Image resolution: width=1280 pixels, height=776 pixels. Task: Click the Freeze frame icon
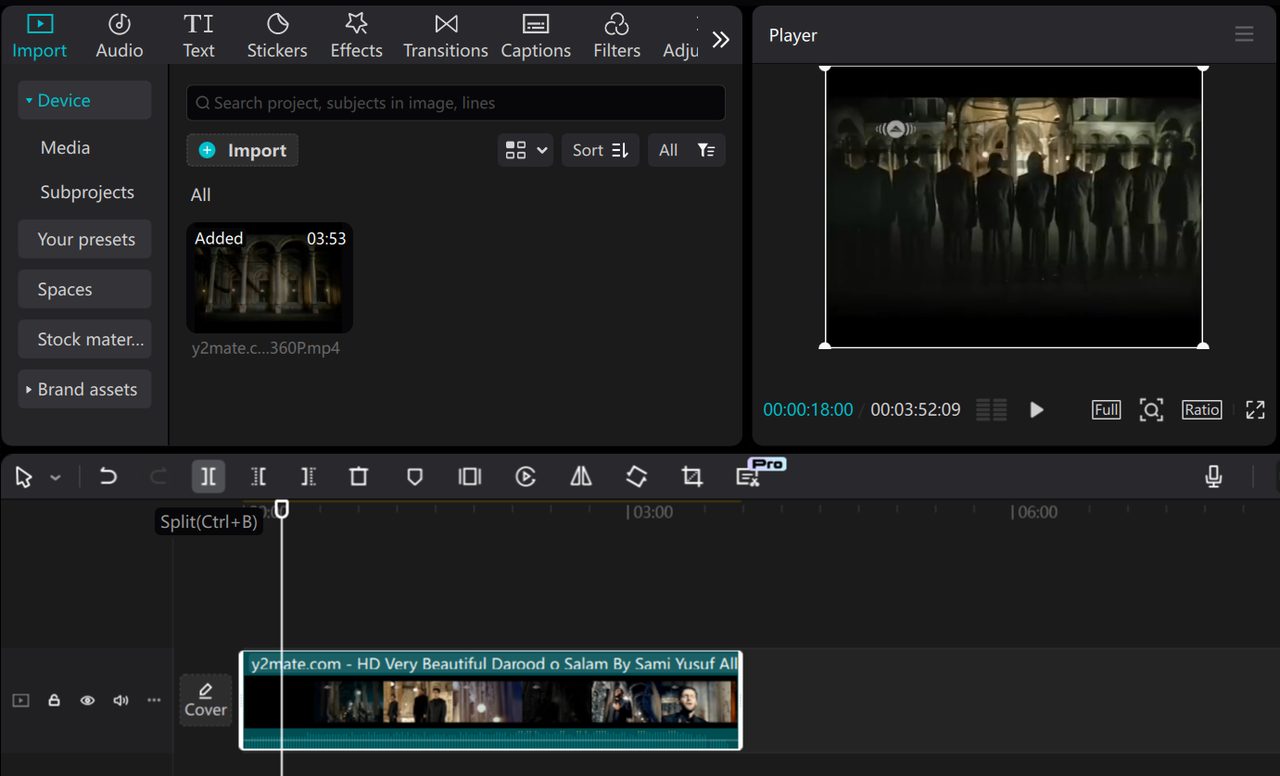pyautogui.click(x=469, y=477)
